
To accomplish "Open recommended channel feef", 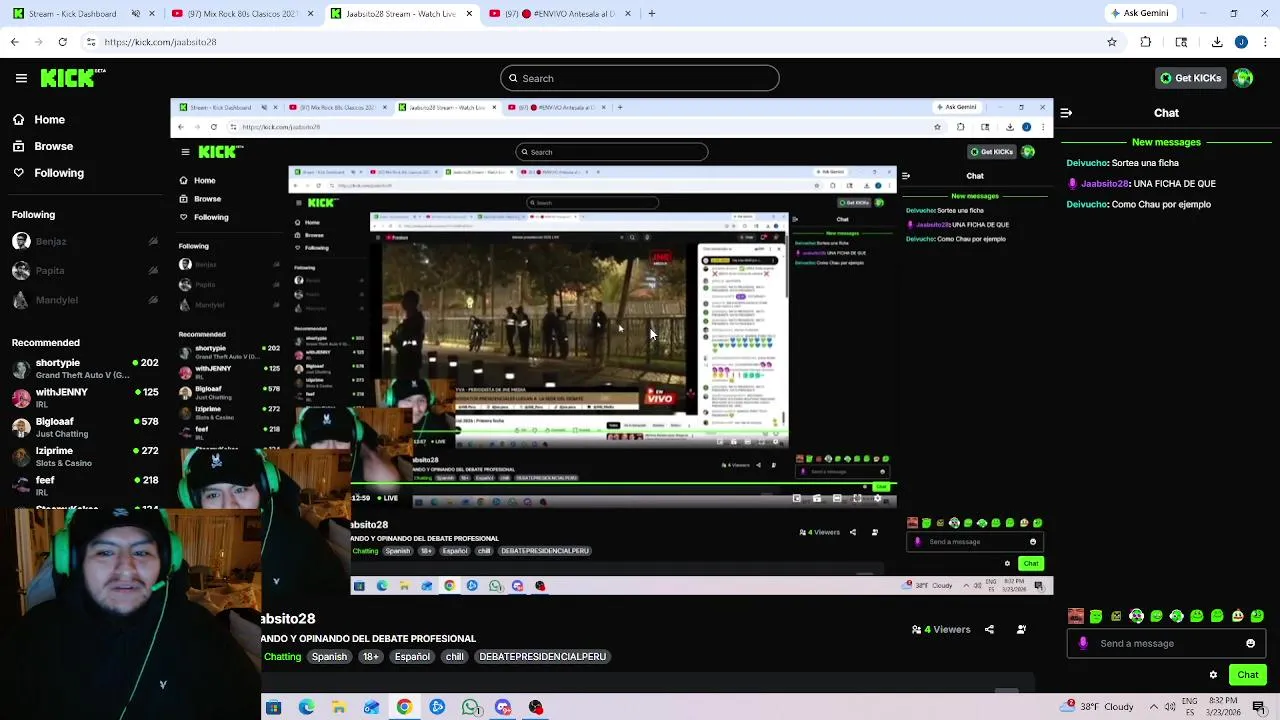I will (x=85, y=485).
